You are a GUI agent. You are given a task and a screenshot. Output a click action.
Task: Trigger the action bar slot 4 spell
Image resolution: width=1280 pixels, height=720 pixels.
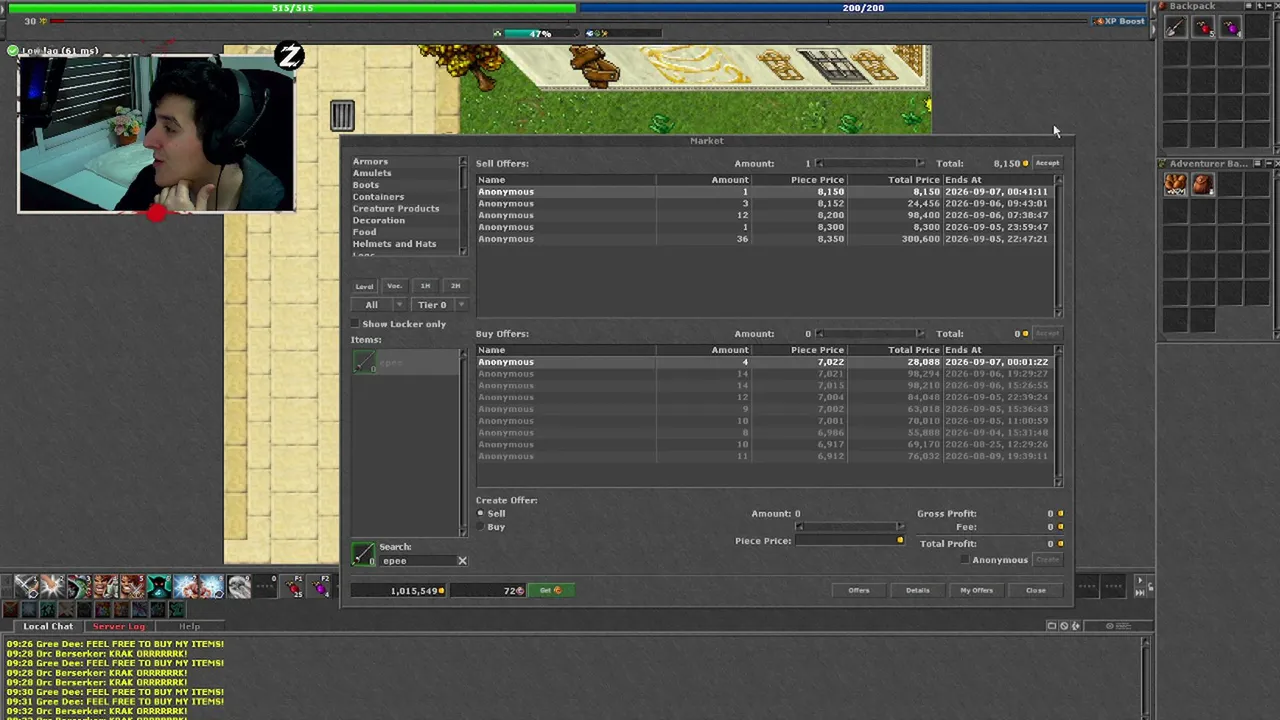(x=105, y=586)
